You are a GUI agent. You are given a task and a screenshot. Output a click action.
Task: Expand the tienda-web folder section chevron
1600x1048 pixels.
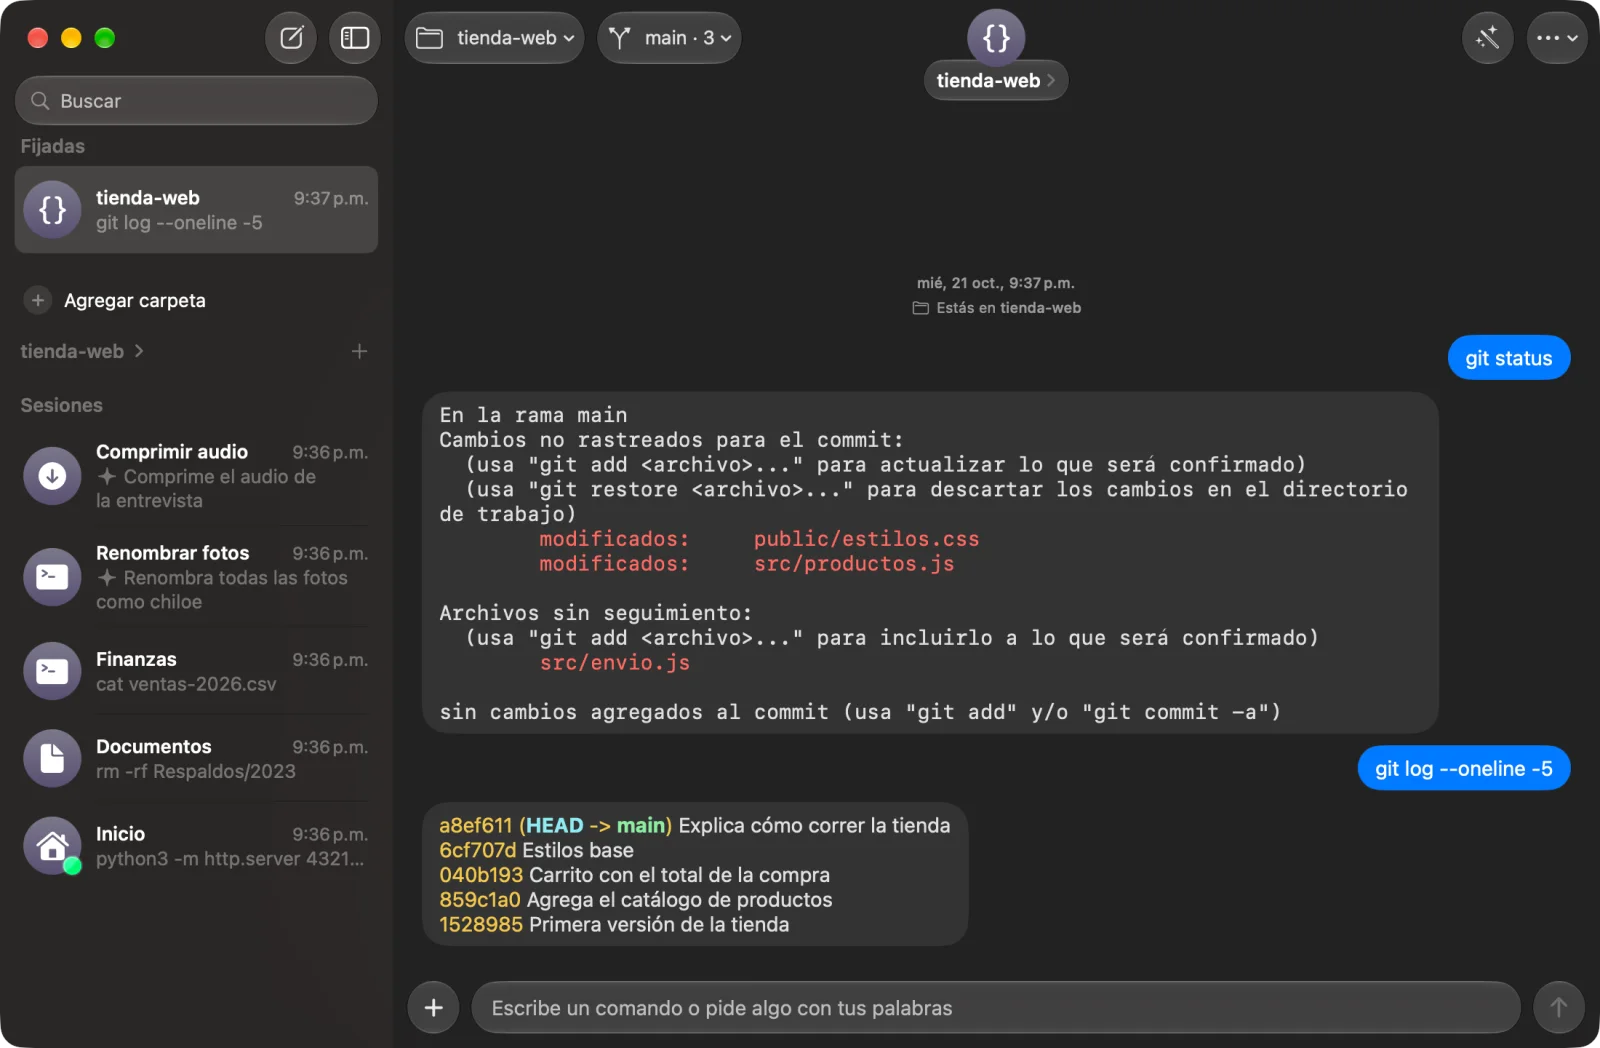(x=139, y=351)
